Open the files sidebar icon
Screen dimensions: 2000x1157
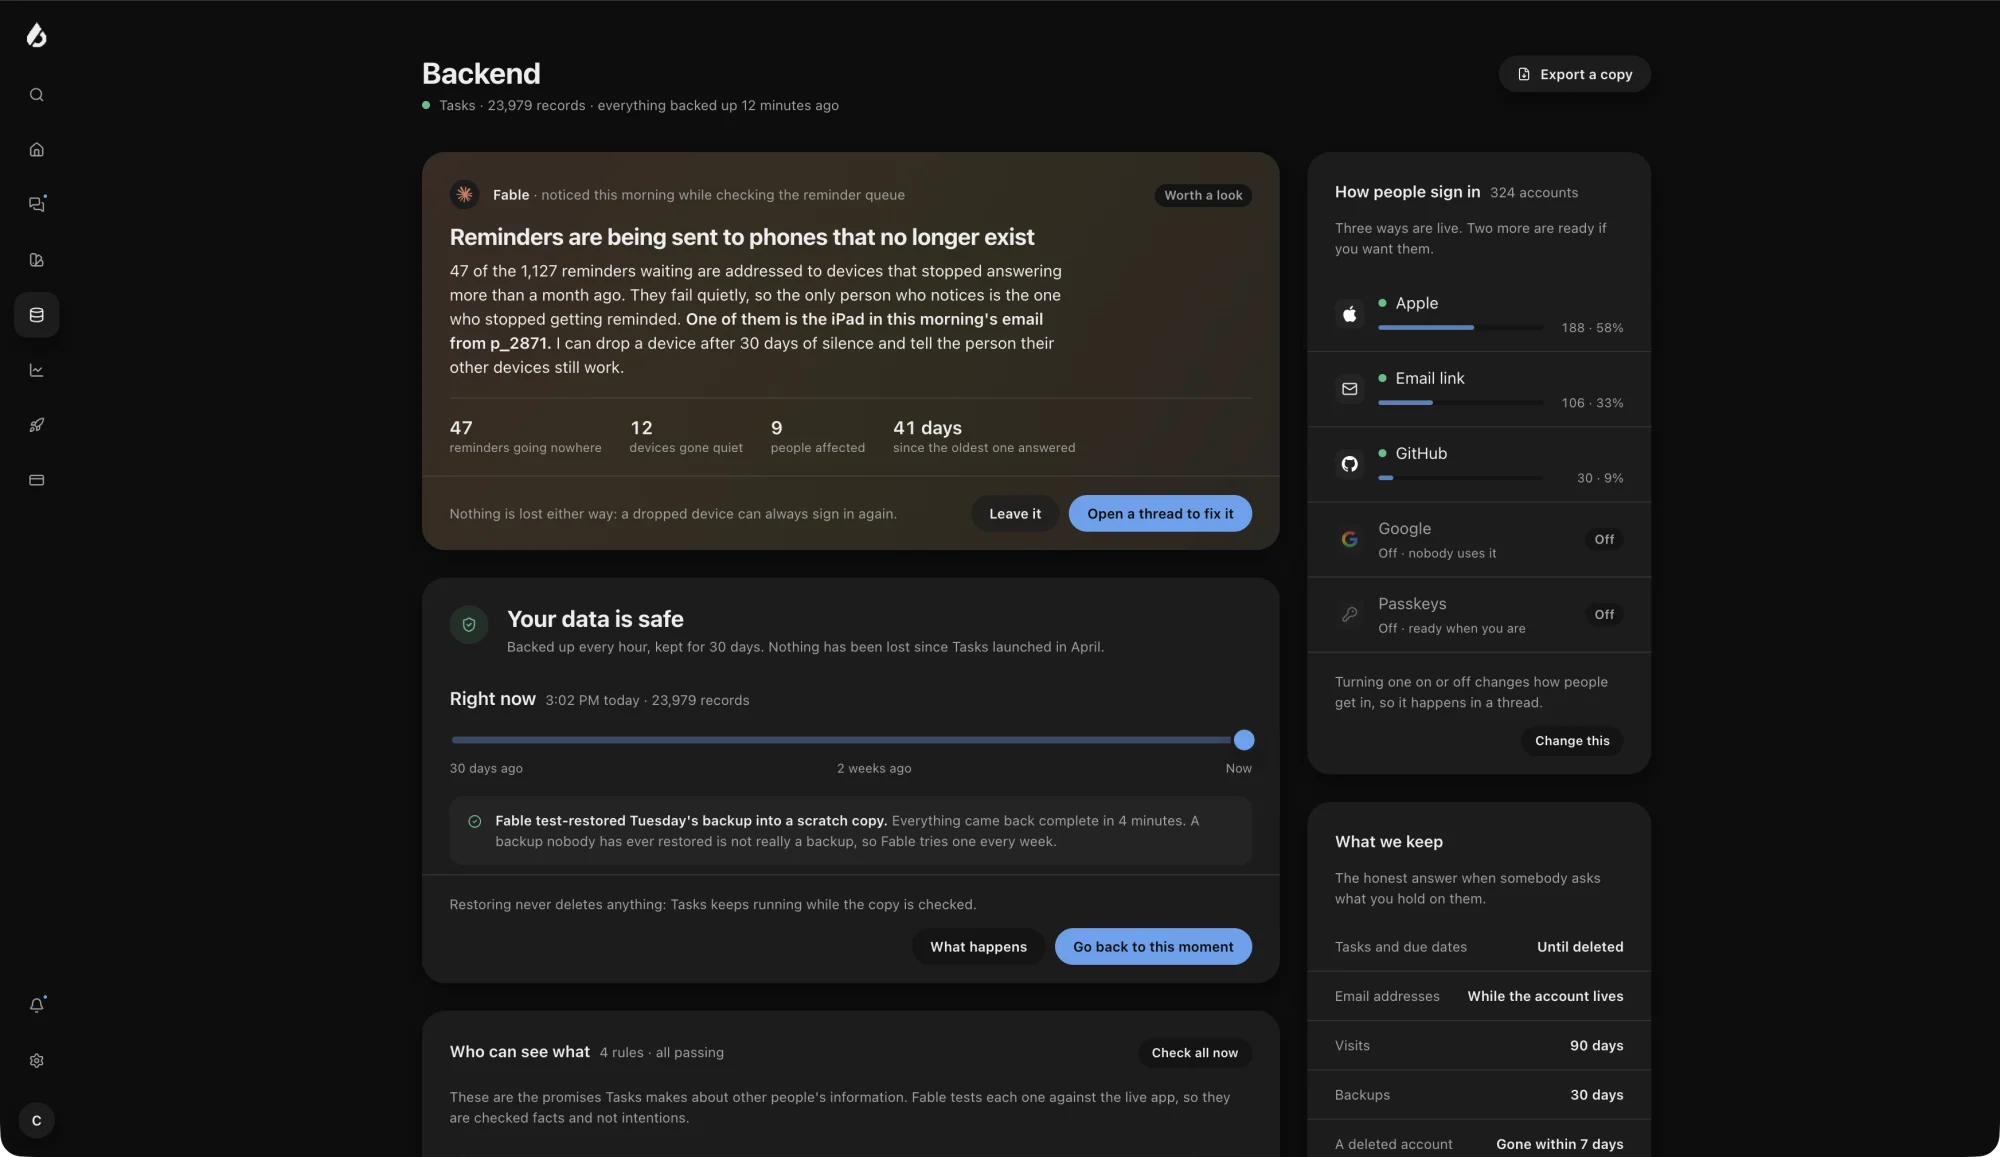tap(36, 260)
